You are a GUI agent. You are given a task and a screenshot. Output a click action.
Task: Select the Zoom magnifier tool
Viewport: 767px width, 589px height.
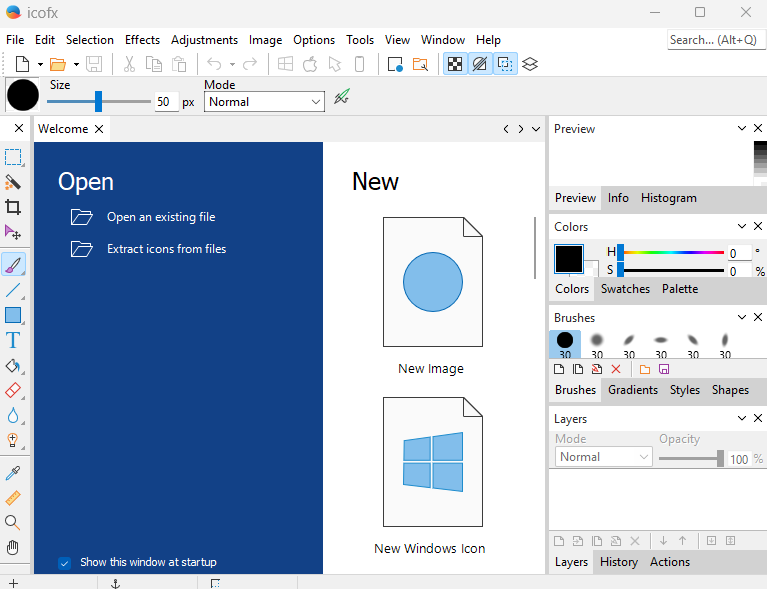(13, 522)
